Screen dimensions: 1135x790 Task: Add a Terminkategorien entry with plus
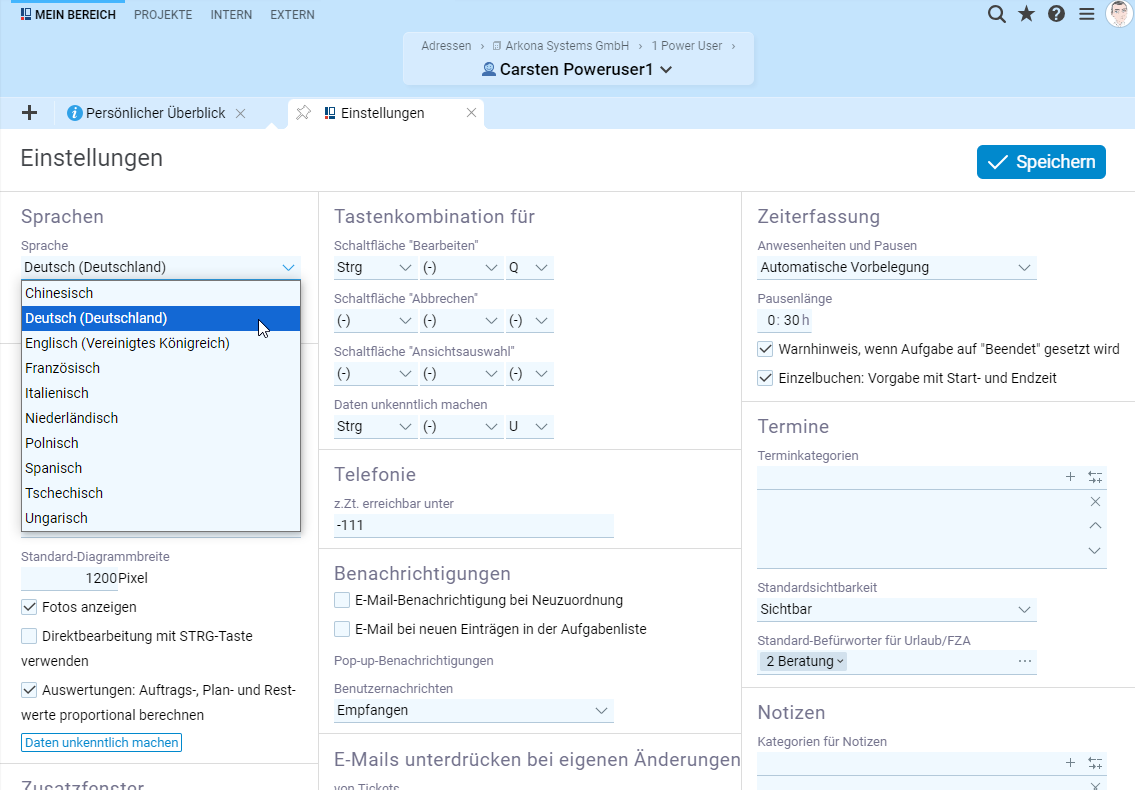point(1071,476)
